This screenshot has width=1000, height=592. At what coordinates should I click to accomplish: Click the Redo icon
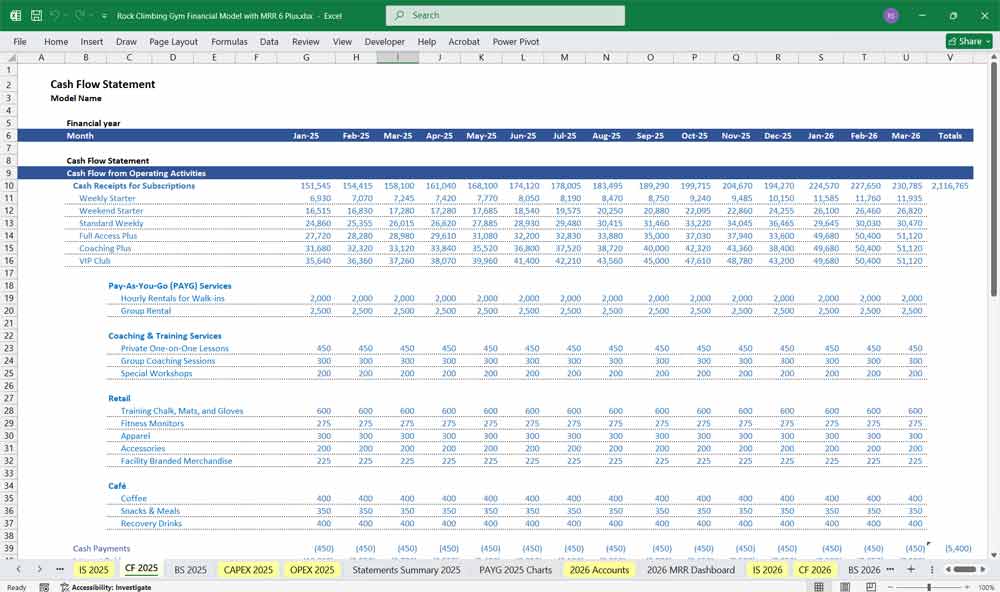(77, 15)
